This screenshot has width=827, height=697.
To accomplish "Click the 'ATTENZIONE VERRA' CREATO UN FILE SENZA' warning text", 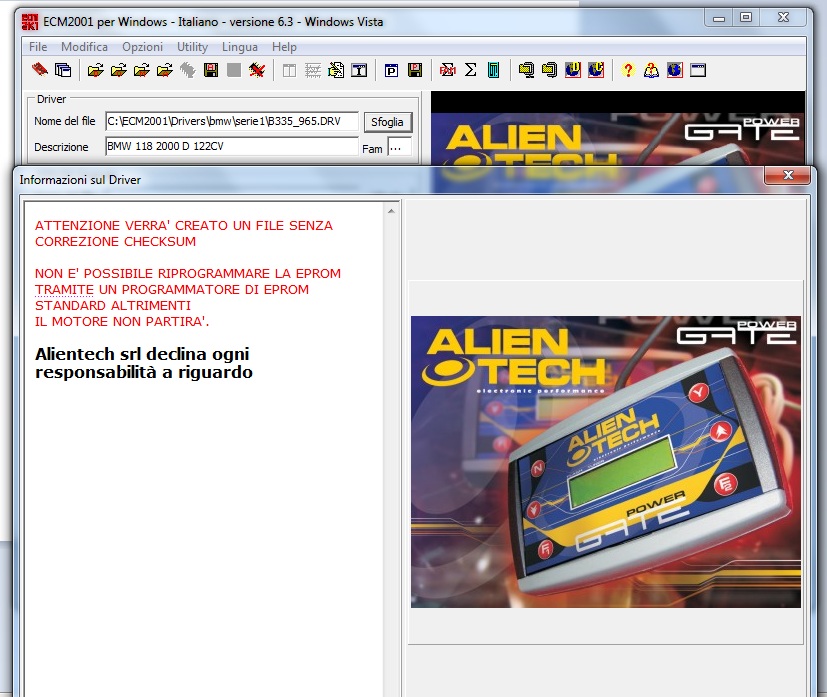I will (x=184, y=226).
